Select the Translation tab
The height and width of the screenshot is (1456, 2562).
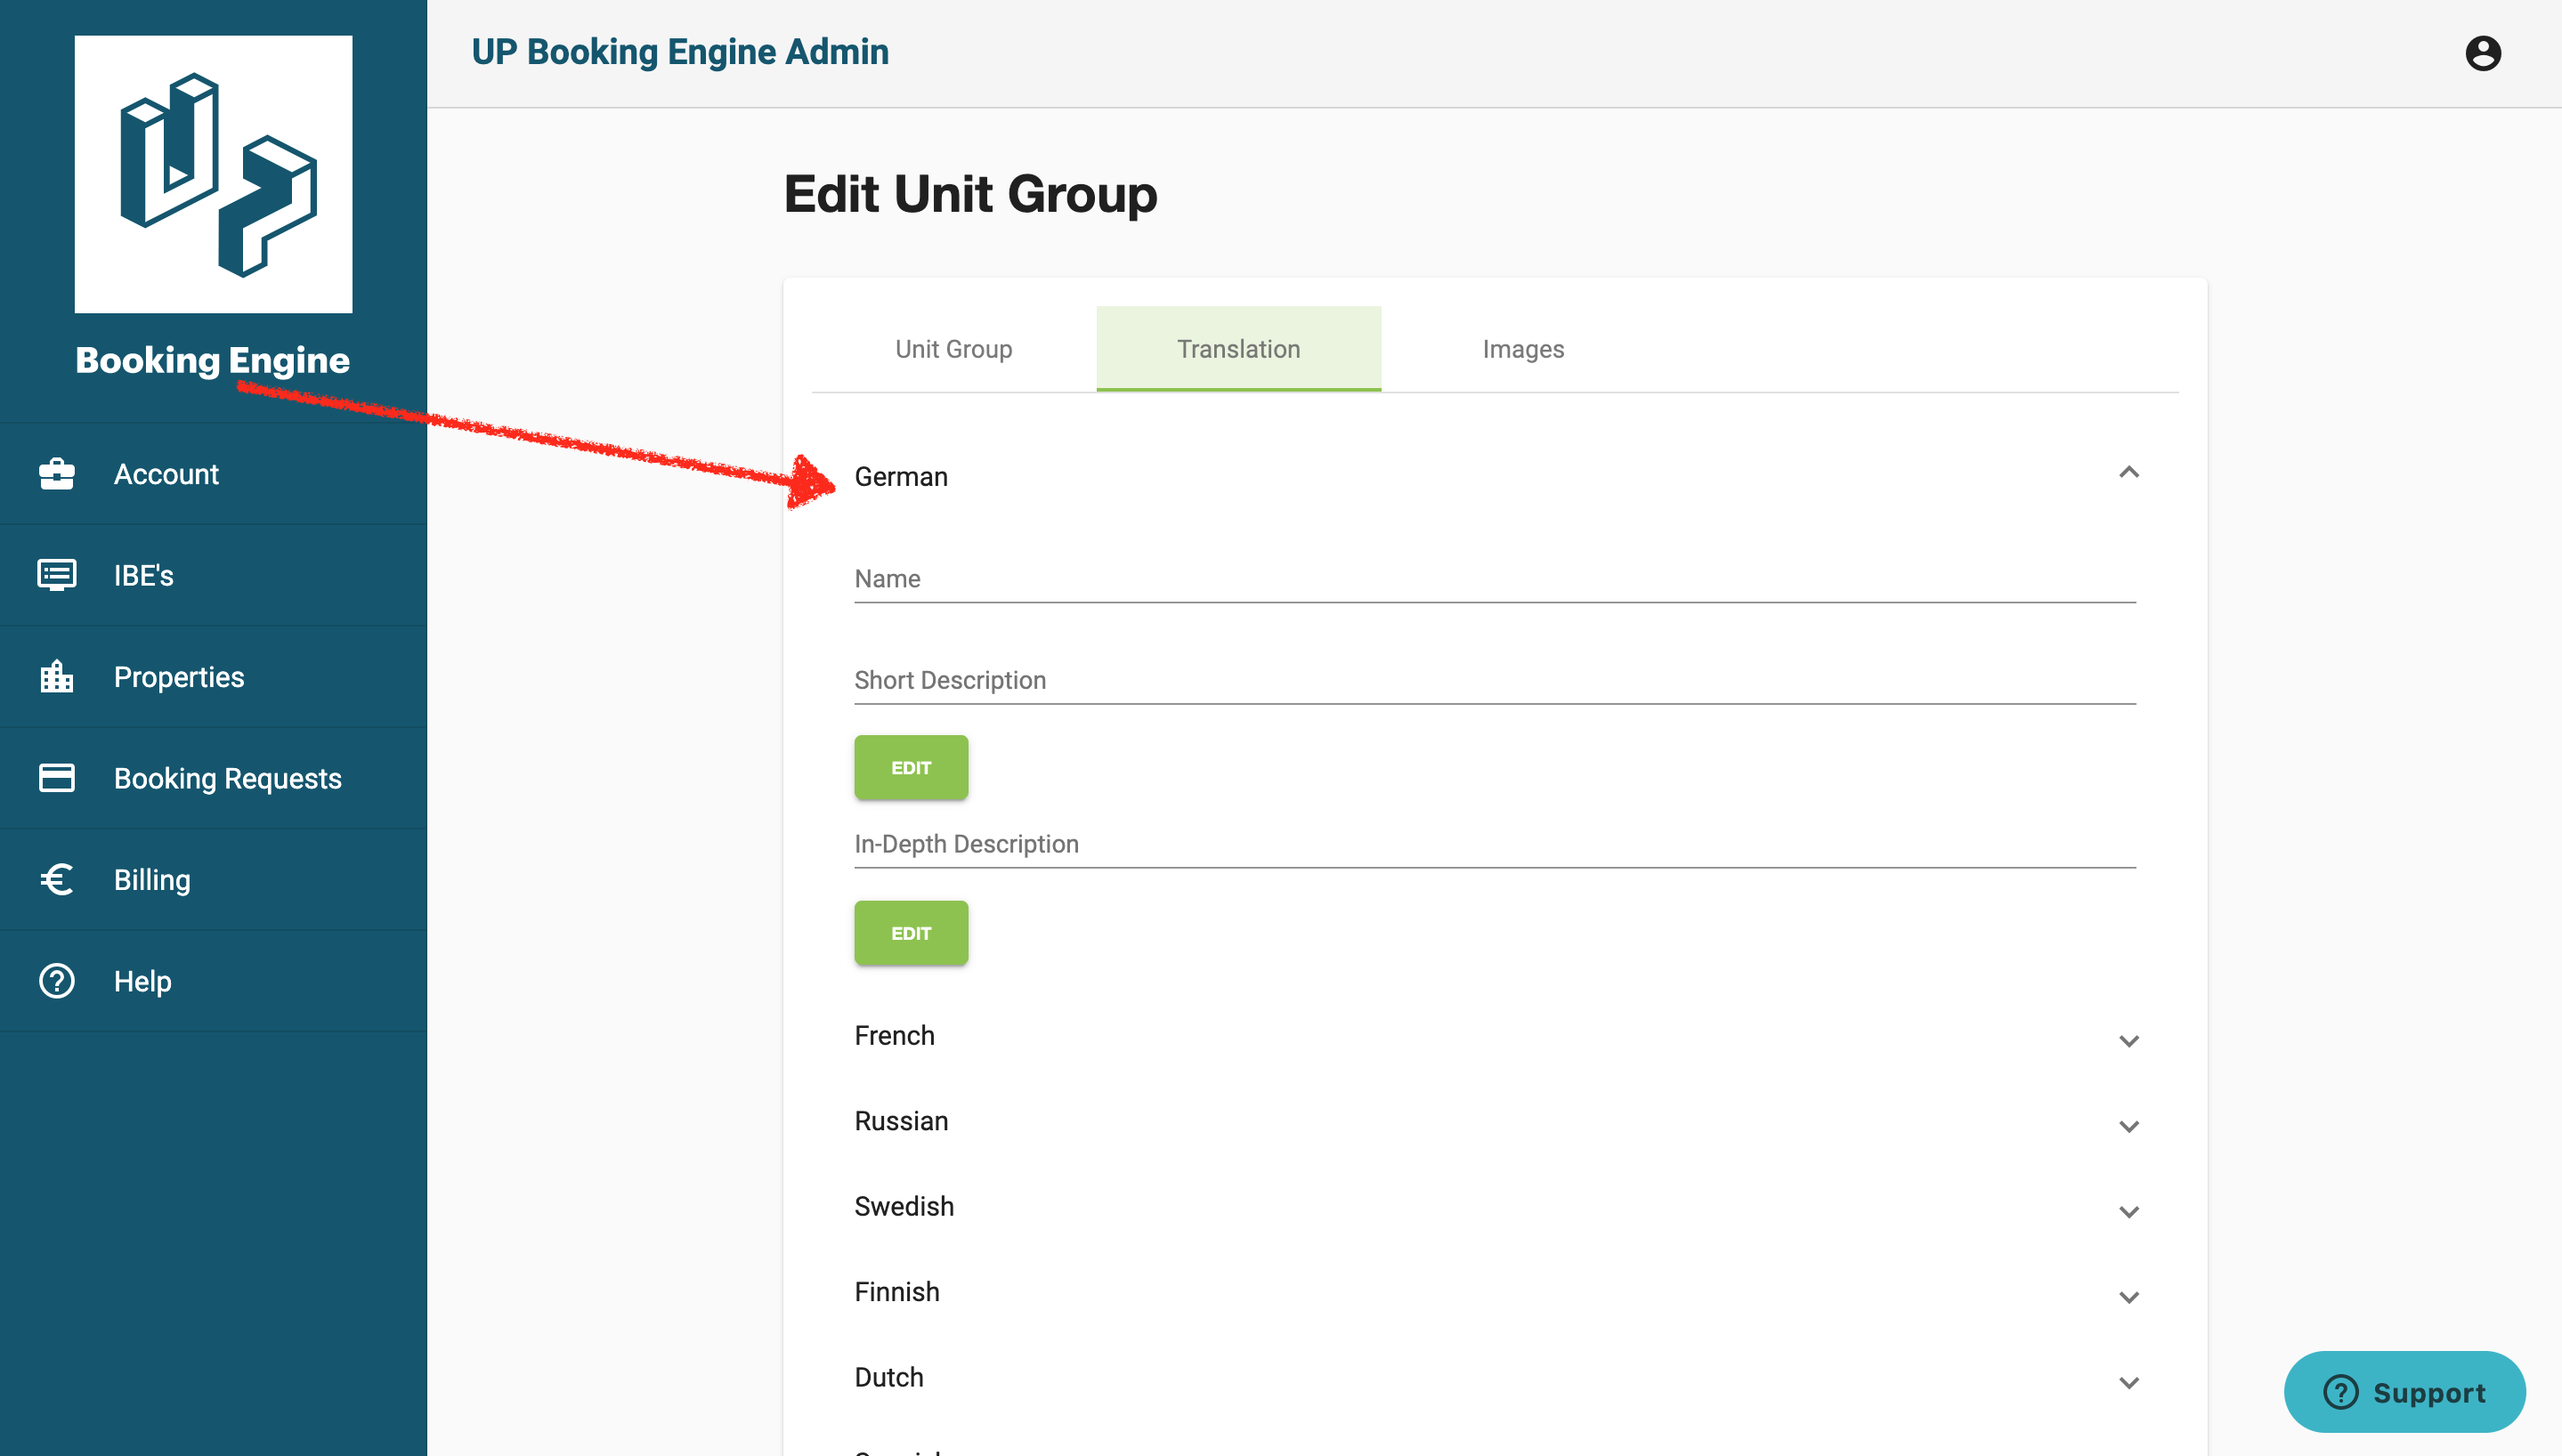click(1238, 348)
